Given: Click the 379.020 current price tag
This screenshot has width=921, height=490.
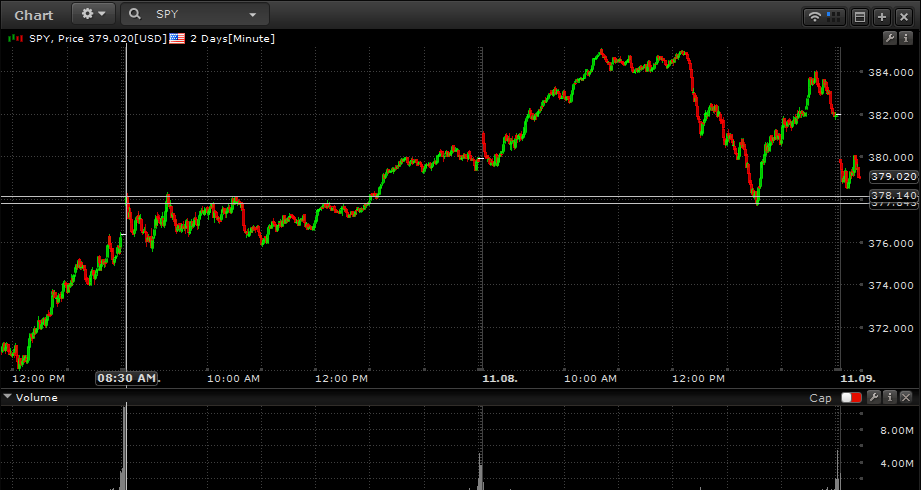Looking at the screenshot, I should pos(893,176).
